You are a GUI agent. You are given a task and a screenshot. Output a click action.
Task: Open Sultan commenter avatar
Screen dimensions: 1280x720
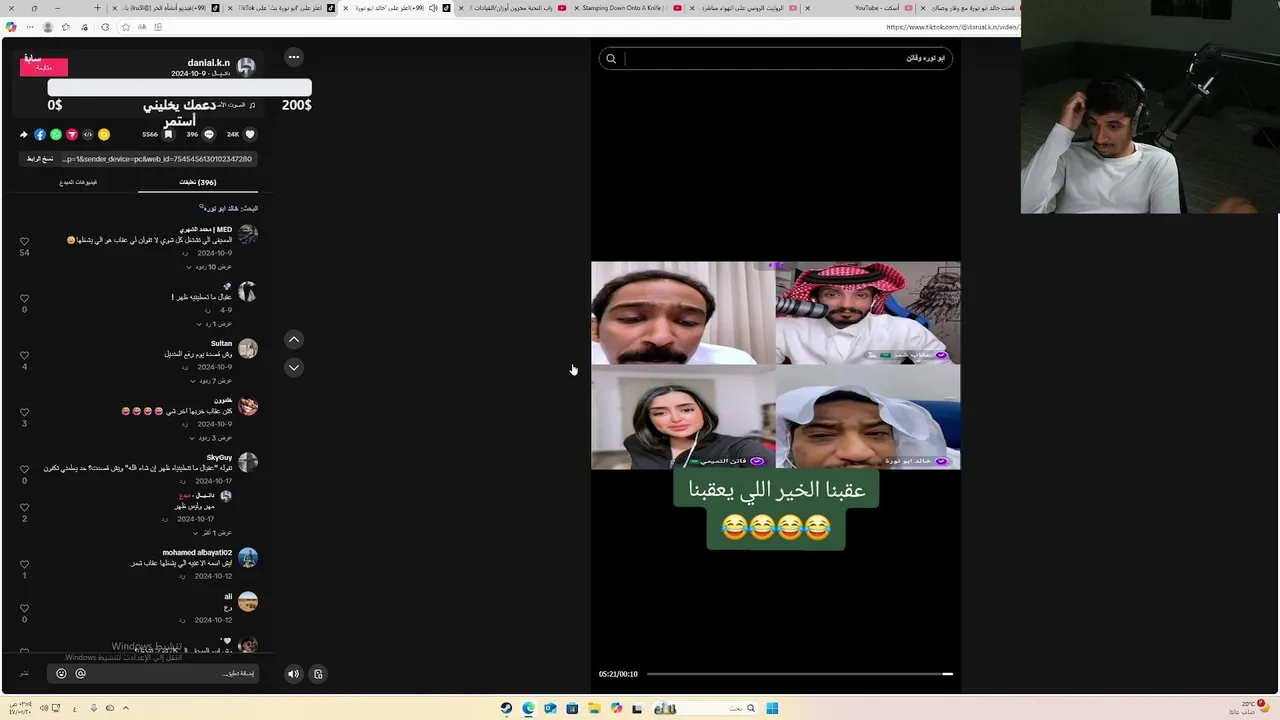[x=248, y=348]
